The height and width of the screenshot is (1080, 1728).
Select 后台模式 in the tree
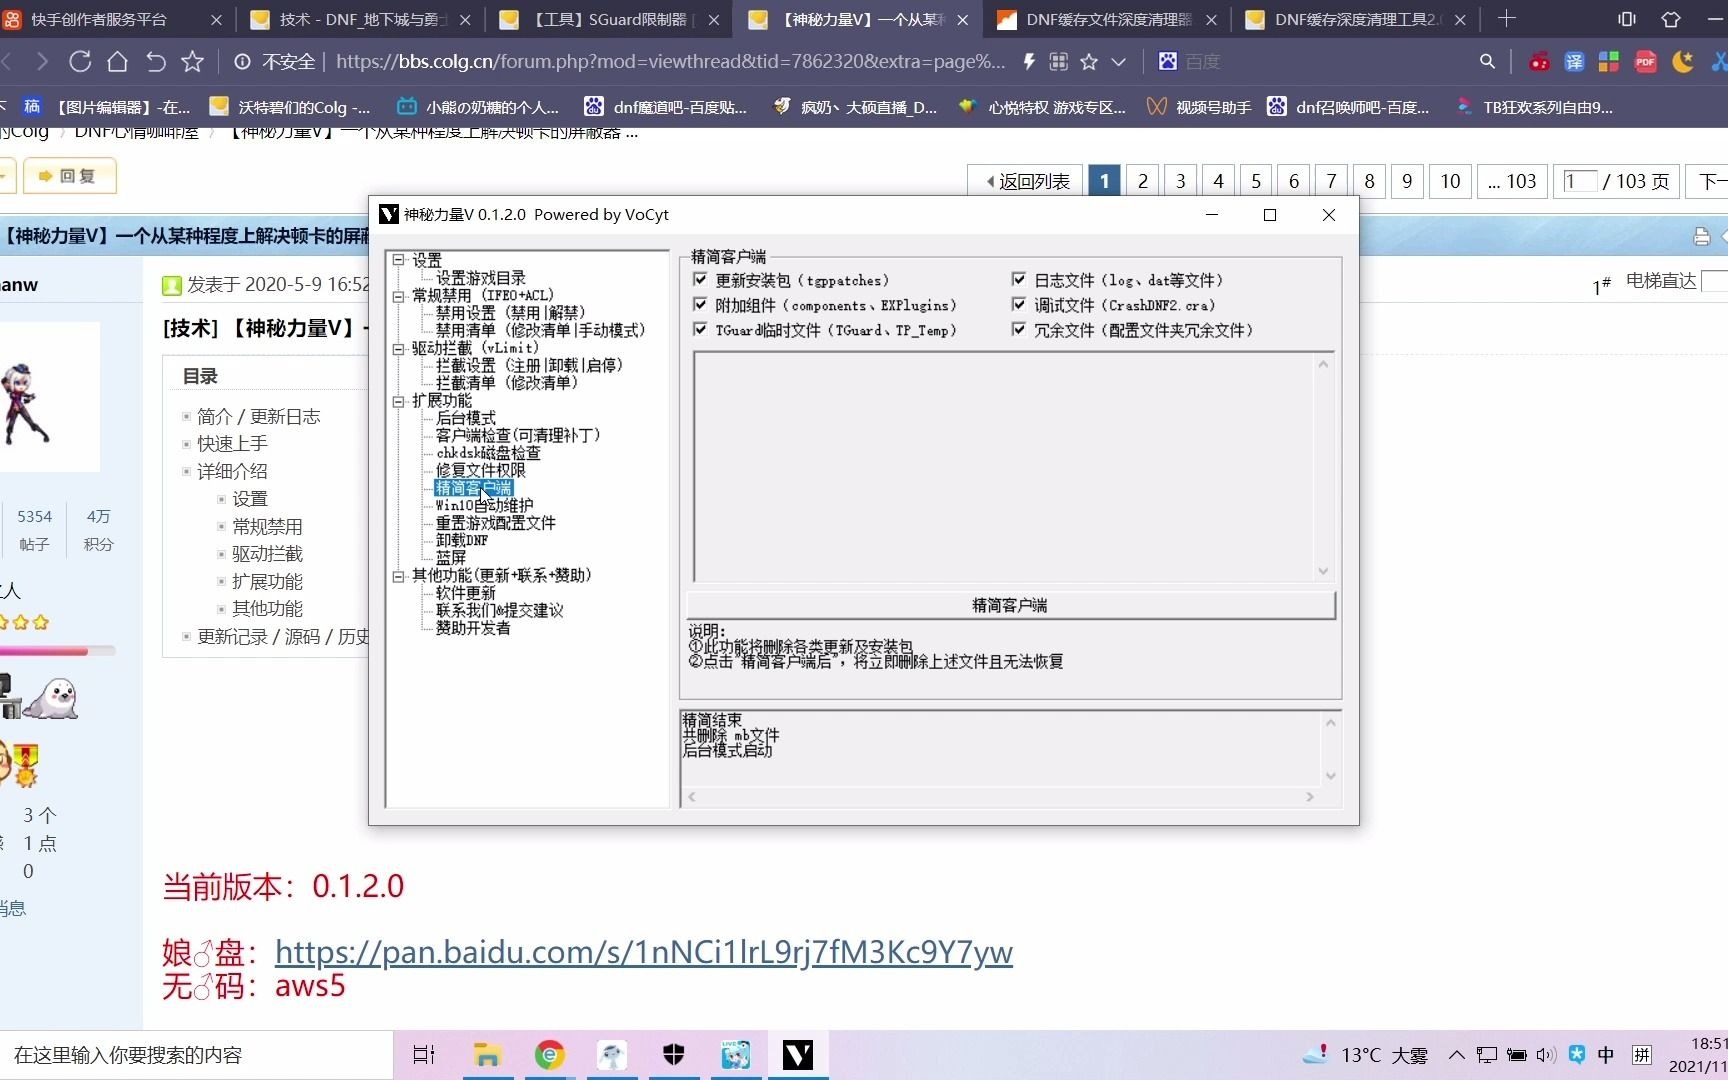[466, 418]
